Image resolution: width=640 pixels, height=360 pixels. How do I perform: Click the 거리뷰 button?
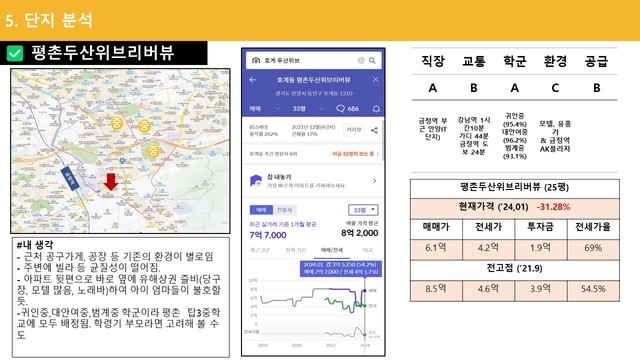coord(353,130)
